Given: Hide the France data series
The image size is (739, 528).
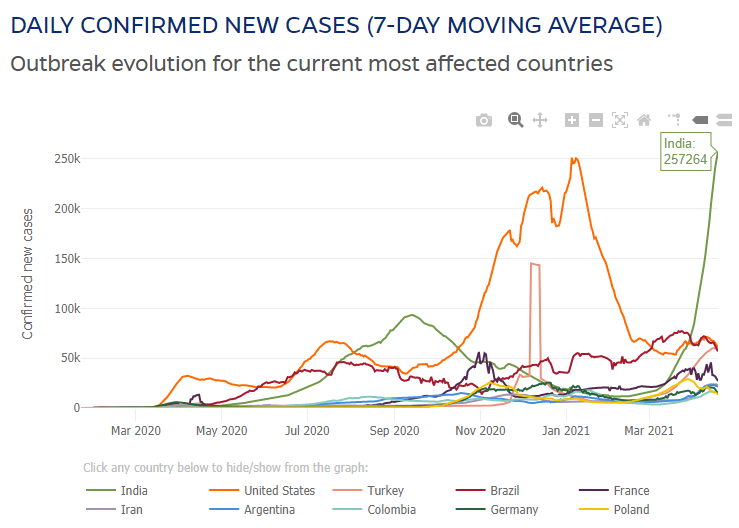Looking at the screenshot, I should coord(631,491).
